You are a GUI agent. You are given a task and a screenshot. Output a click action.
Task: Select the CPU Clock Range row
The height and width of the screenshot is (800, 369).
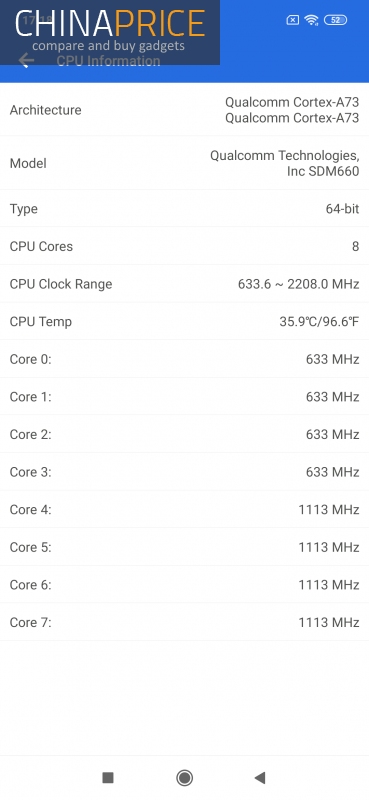184,284
